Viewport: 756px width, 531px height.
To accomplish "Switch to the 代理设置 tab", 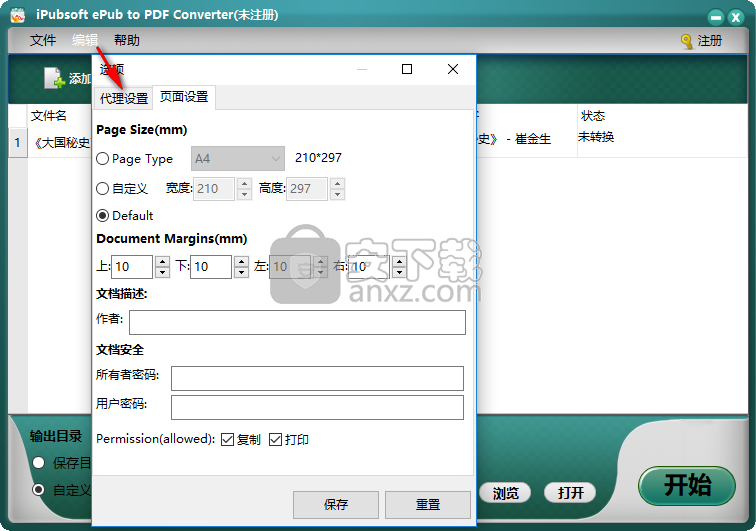I will (123, 98).
